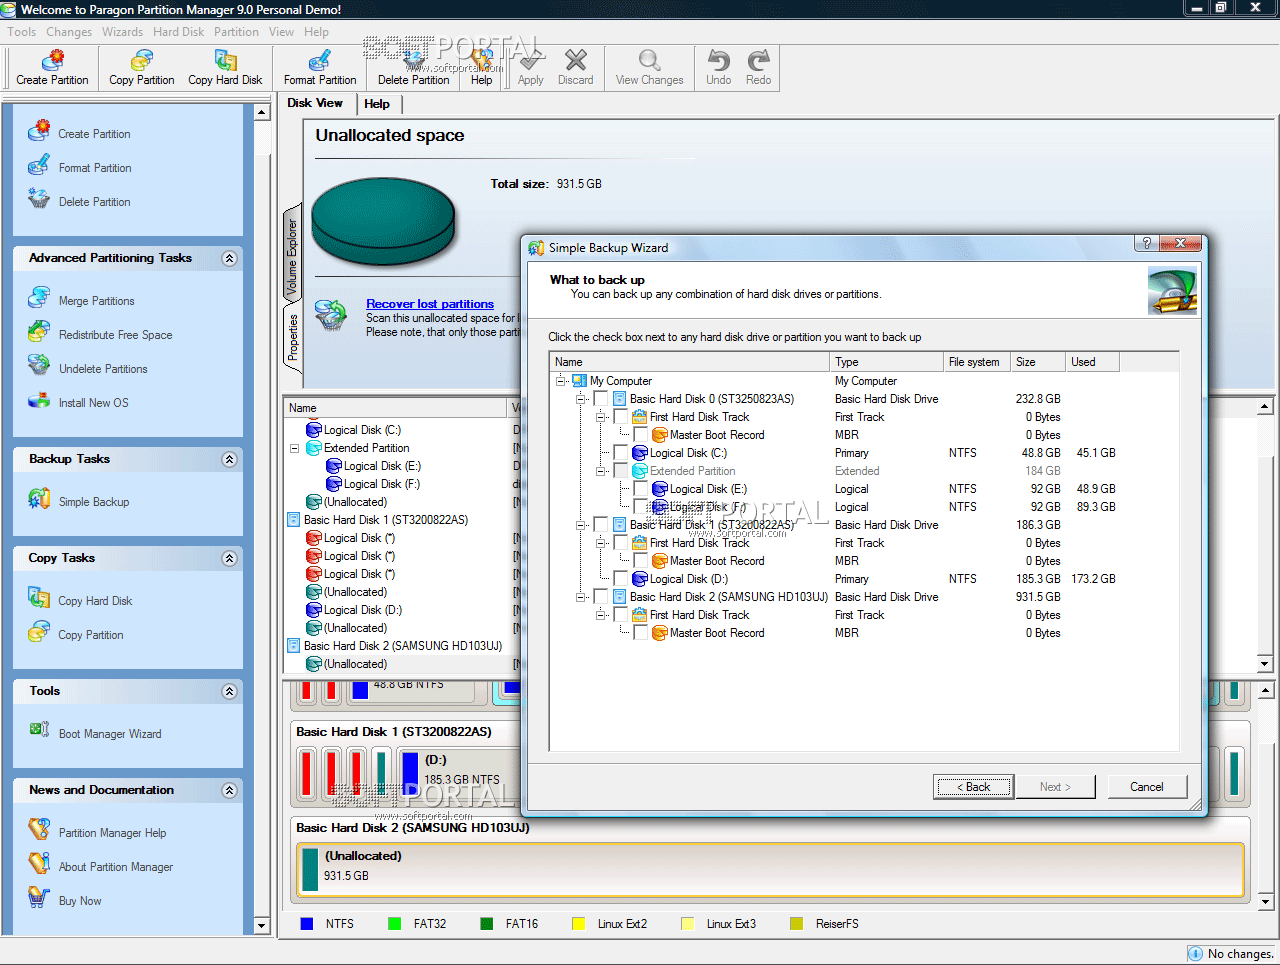
Task: Open Properties side tab
Action: pos(292,337)
